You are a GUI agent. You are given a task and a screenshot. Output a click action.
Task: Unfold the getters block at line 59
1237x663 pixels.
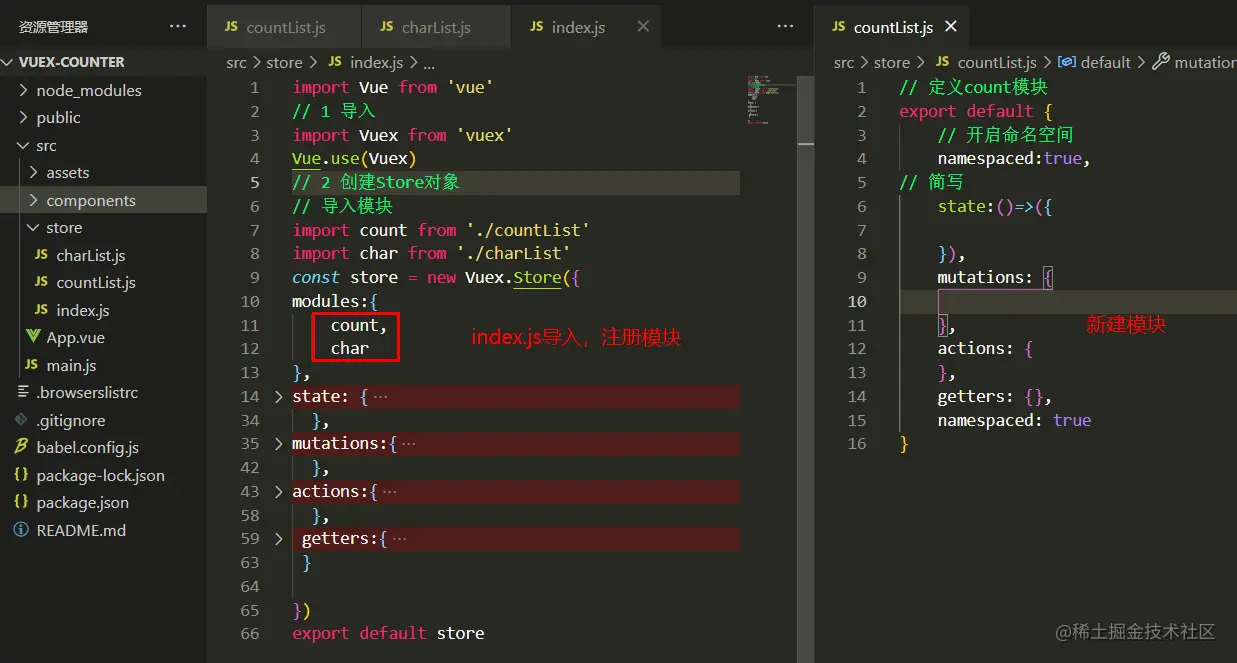(x=279, y=539)
